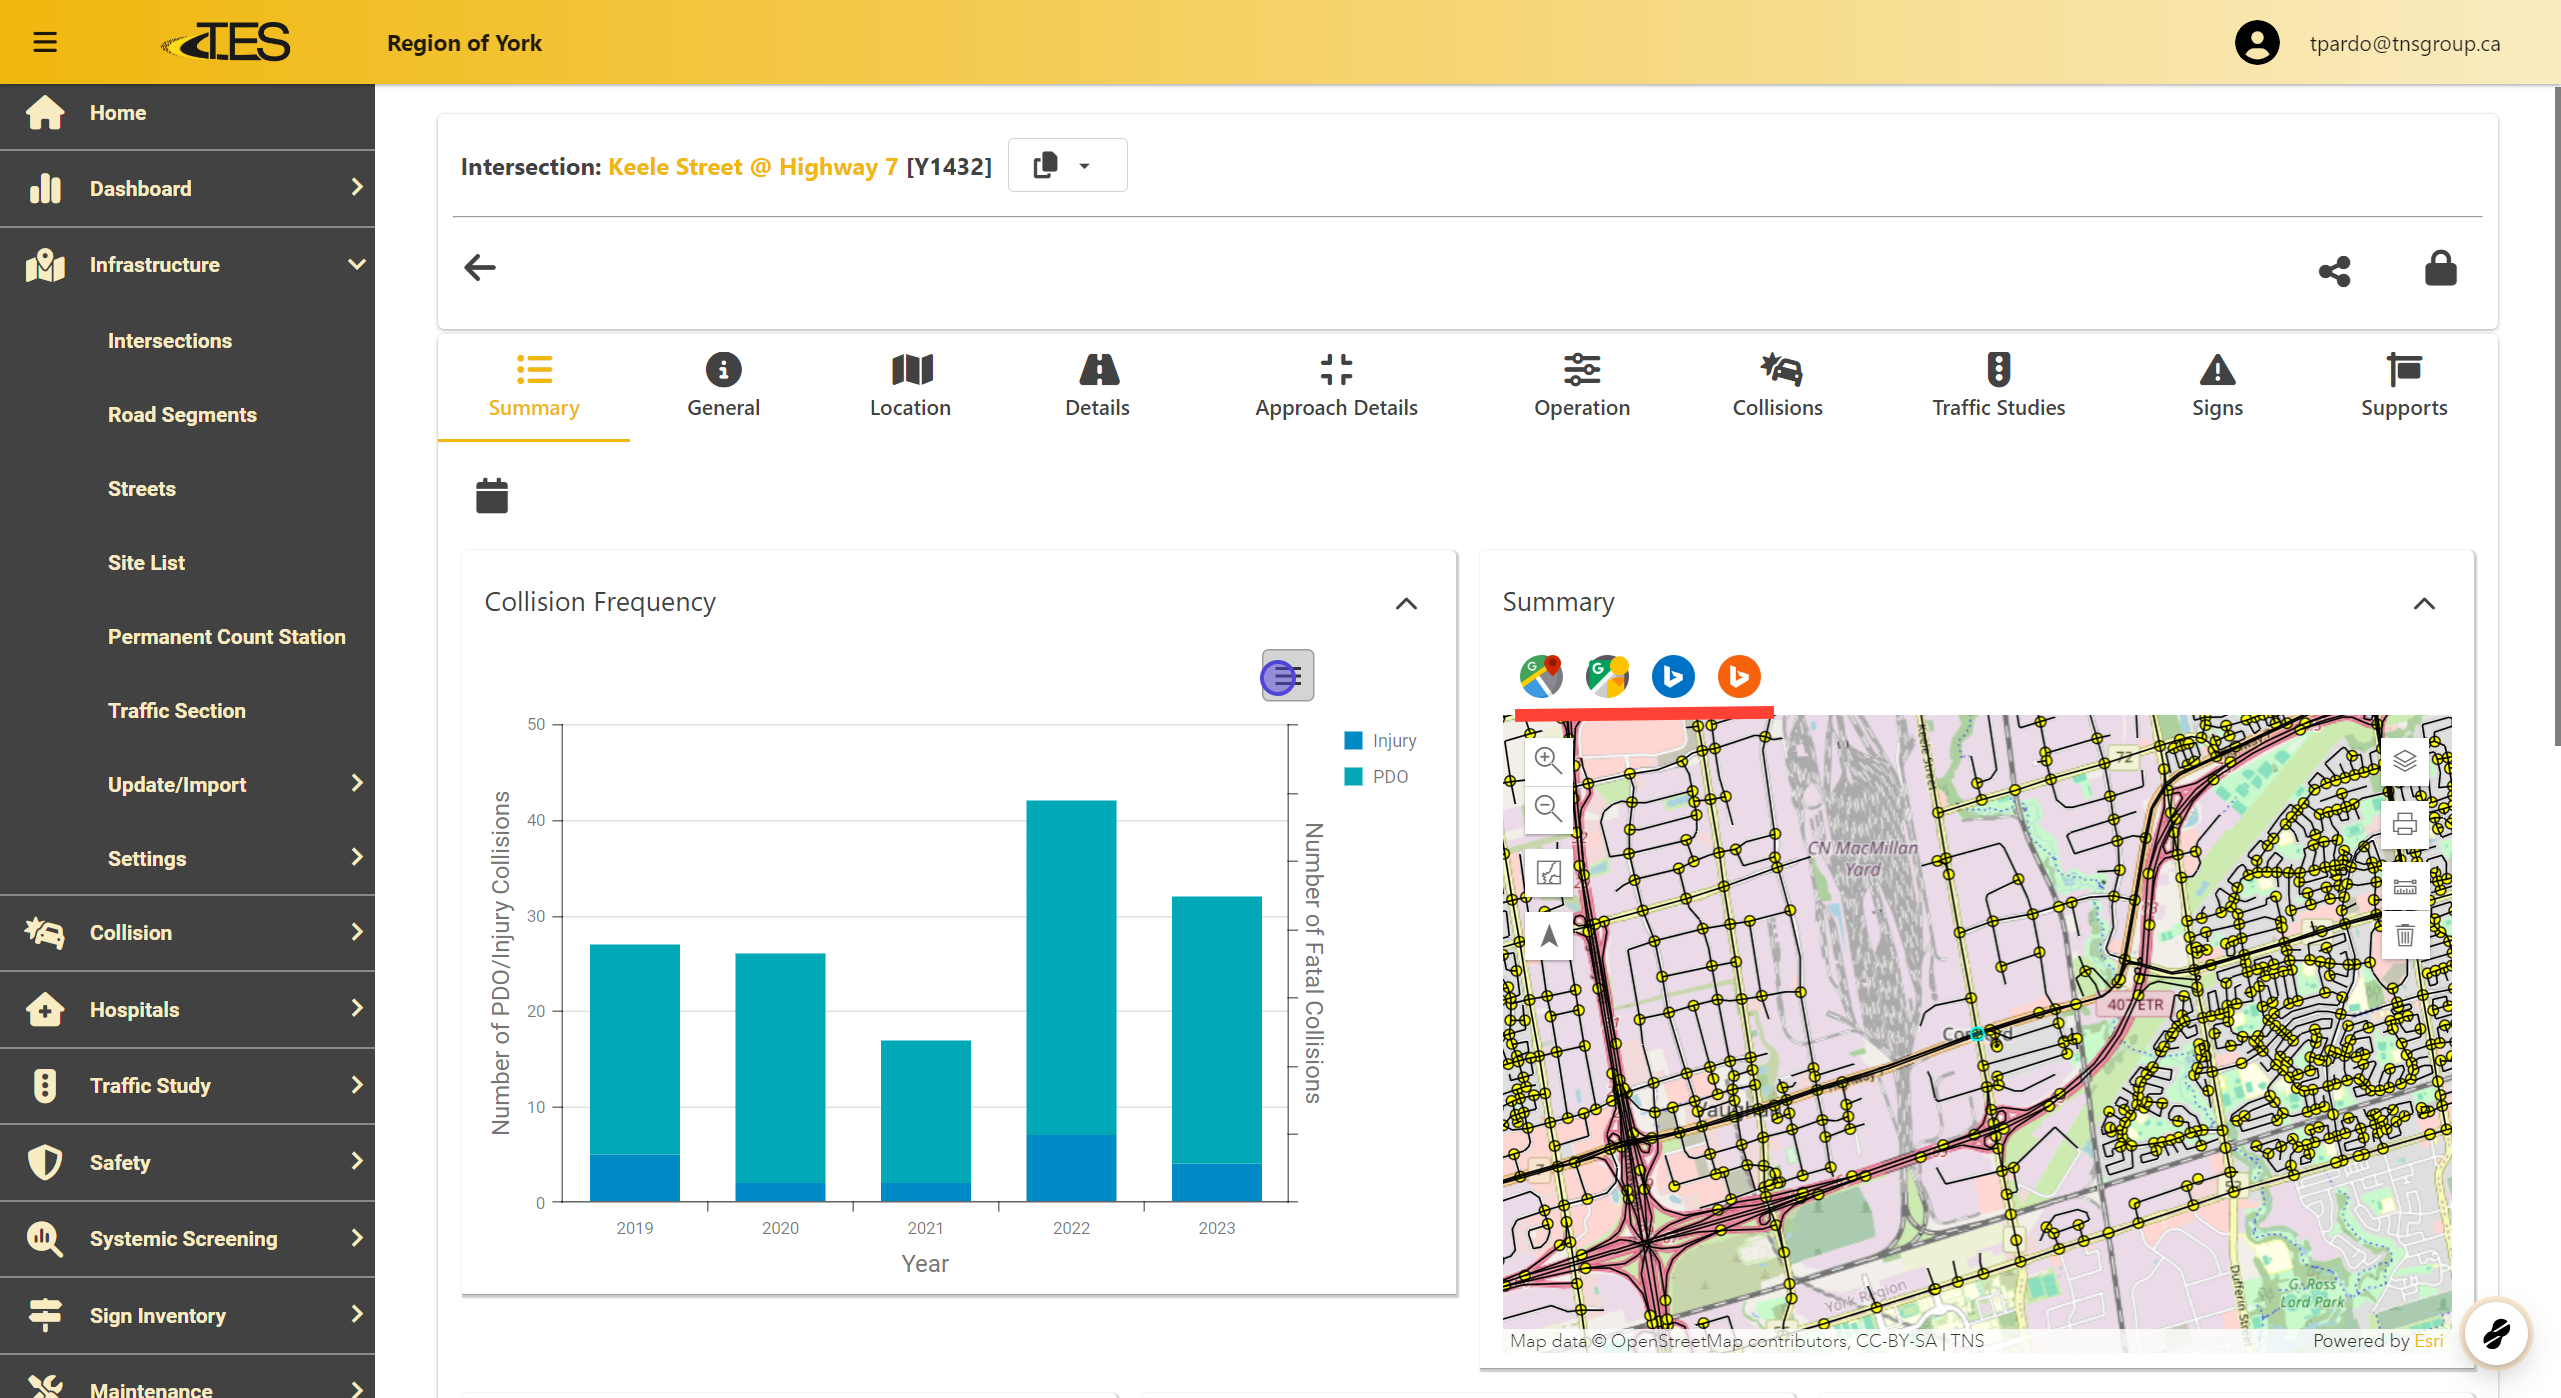Open blue Bing Maps icon
The height and width of the screenshot is (1398, 2561).
tap(1673, 676)
